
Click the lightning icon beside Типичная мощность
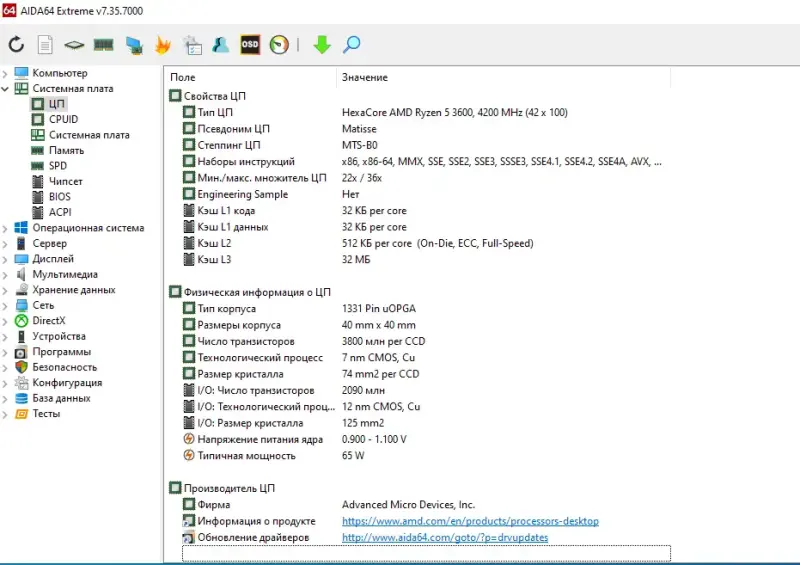click(189, 455)
